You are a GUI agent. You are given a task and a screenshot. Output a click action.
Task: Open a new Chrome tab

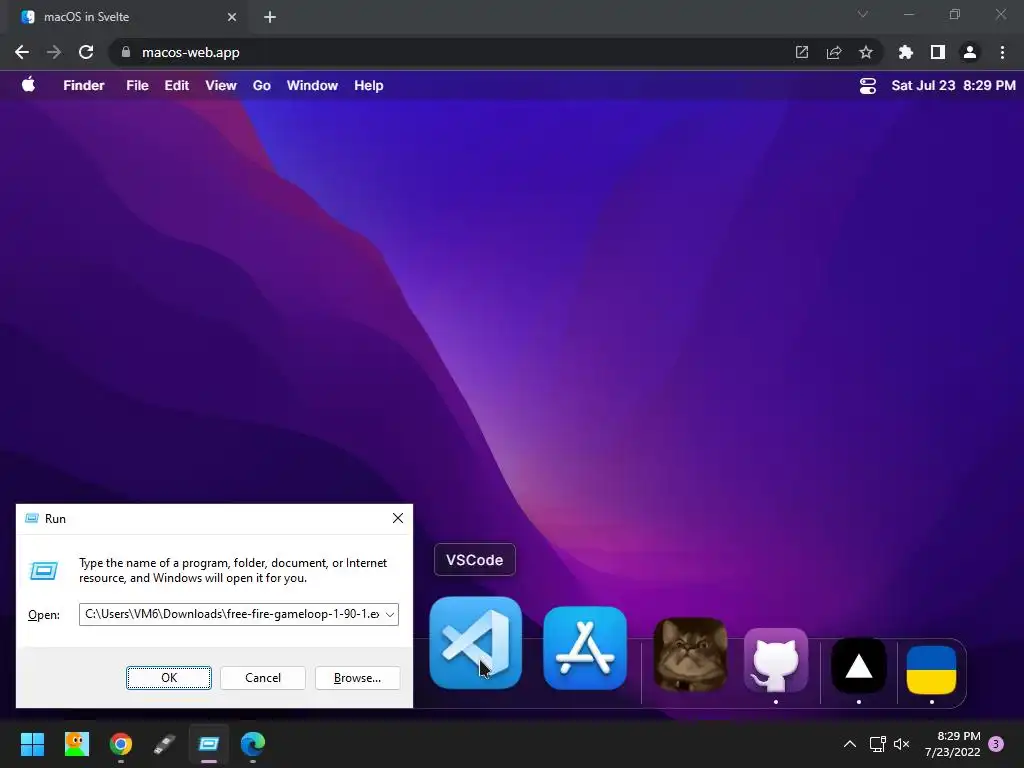pos(270,17)
